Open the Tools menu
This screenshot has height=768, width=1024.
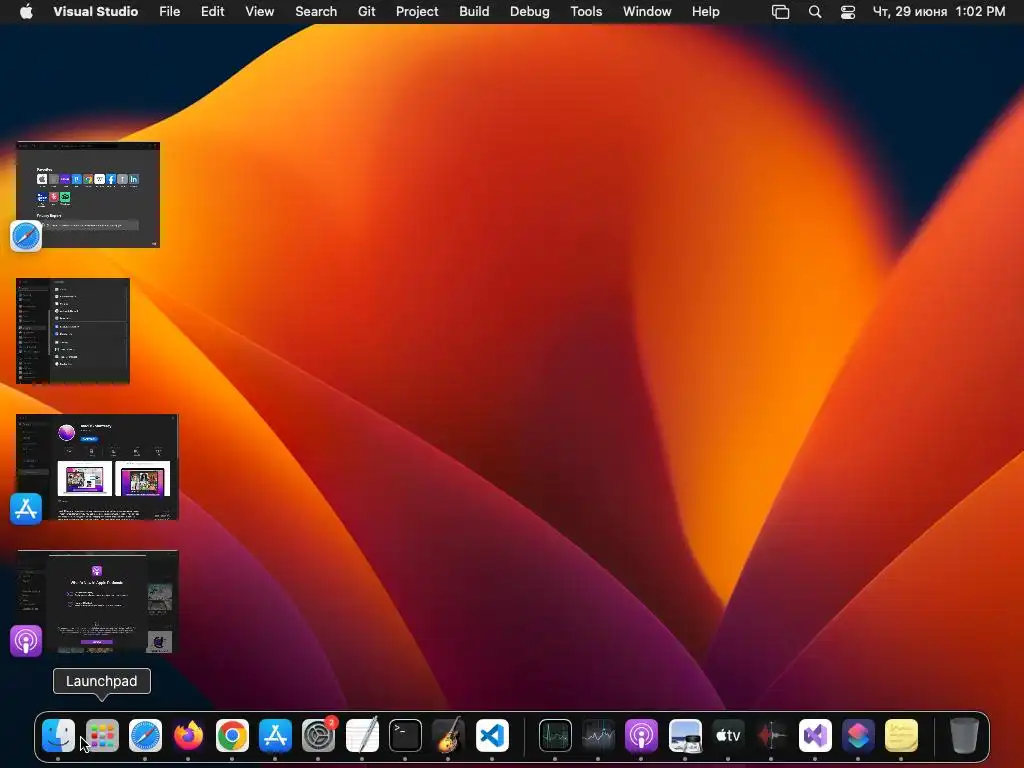point(586,12)
